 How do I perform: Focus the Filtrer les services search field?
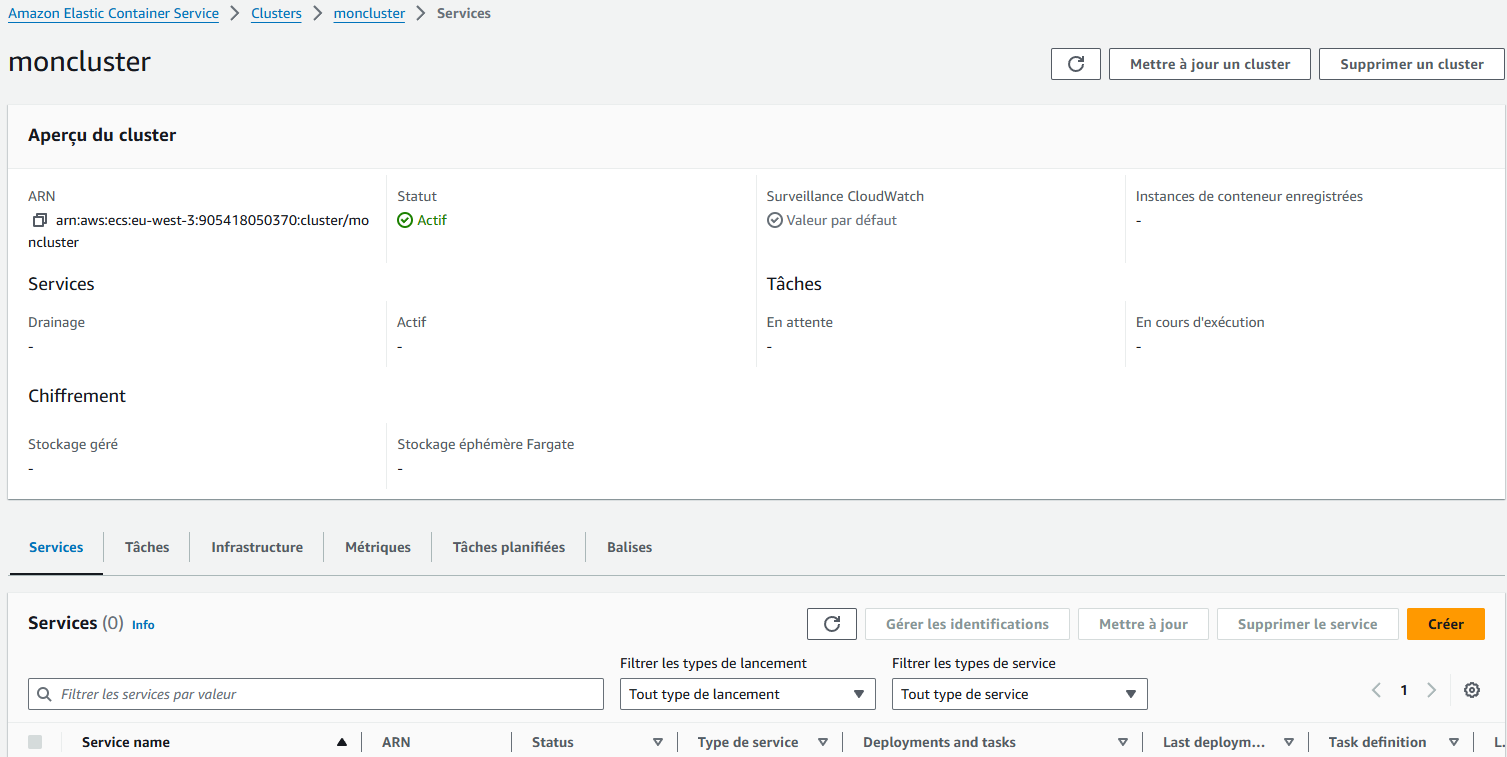[x=316, y=694]
